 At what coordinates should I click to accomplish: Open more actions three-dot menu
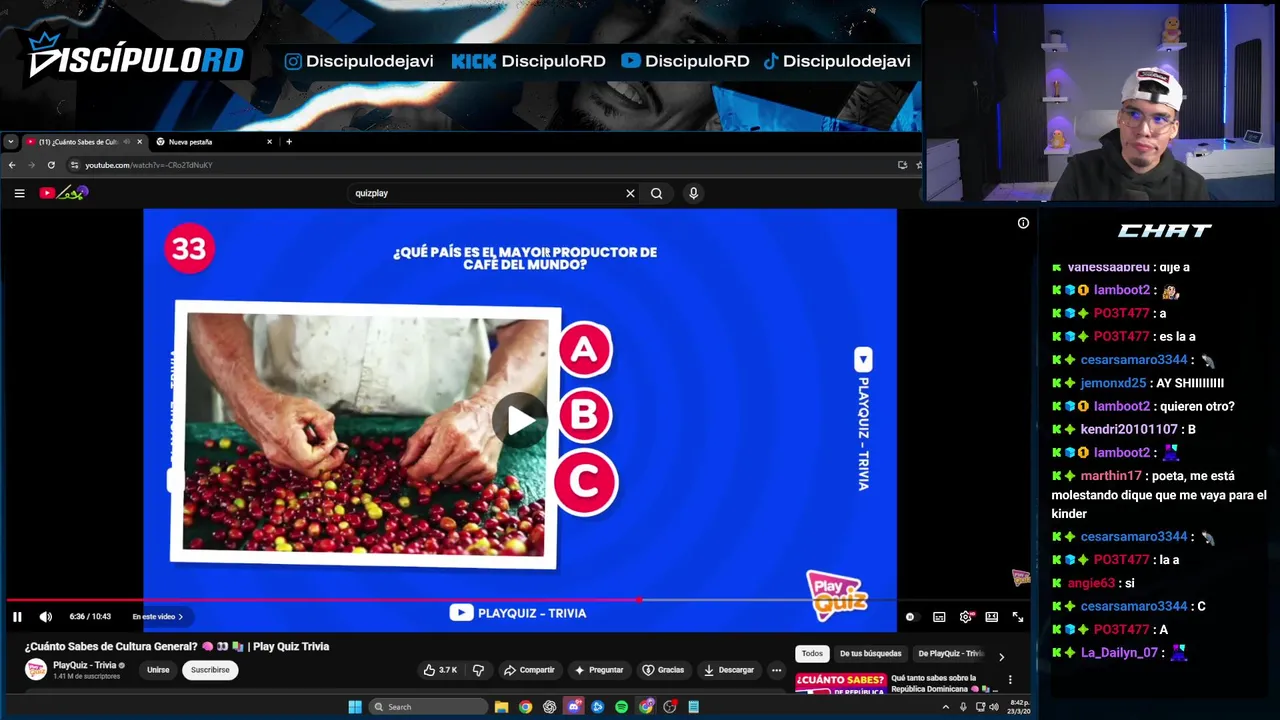776,670
